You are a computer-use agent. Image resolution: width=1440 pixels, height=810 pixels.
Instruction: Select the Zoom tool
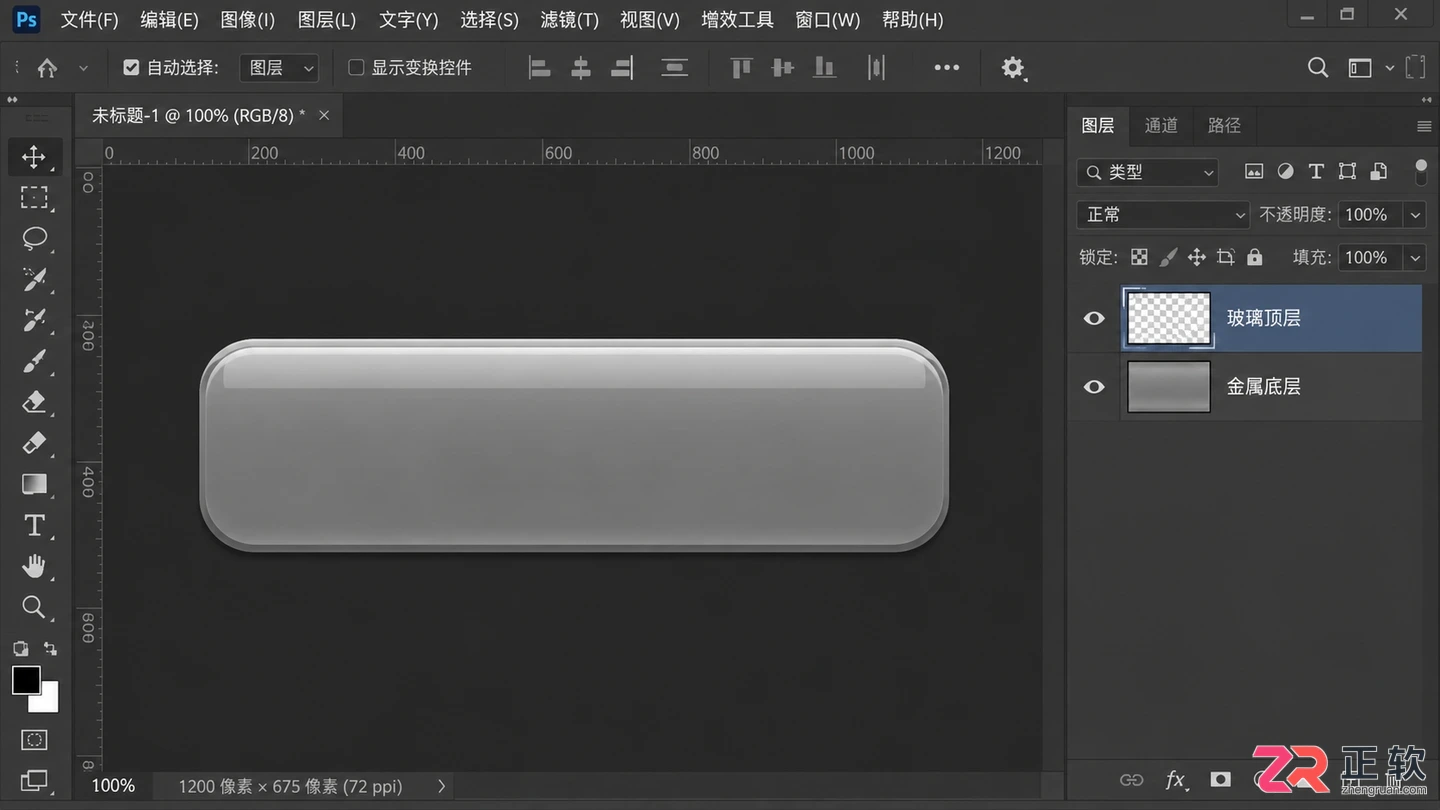(x=34, y=607)
